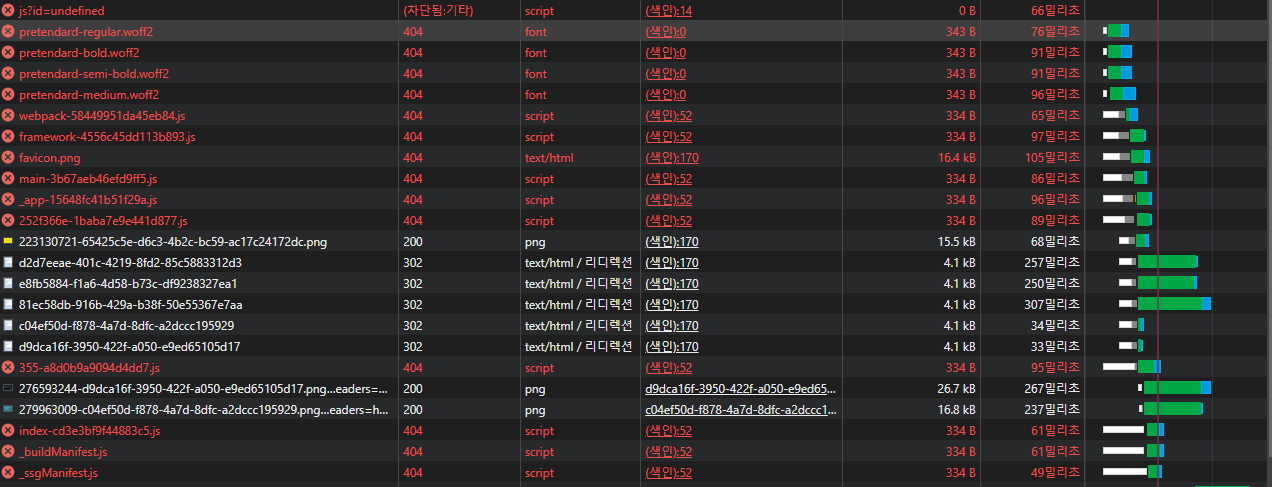Click thumbnail icon of 279963009 png request

click(x=8, y=410)
